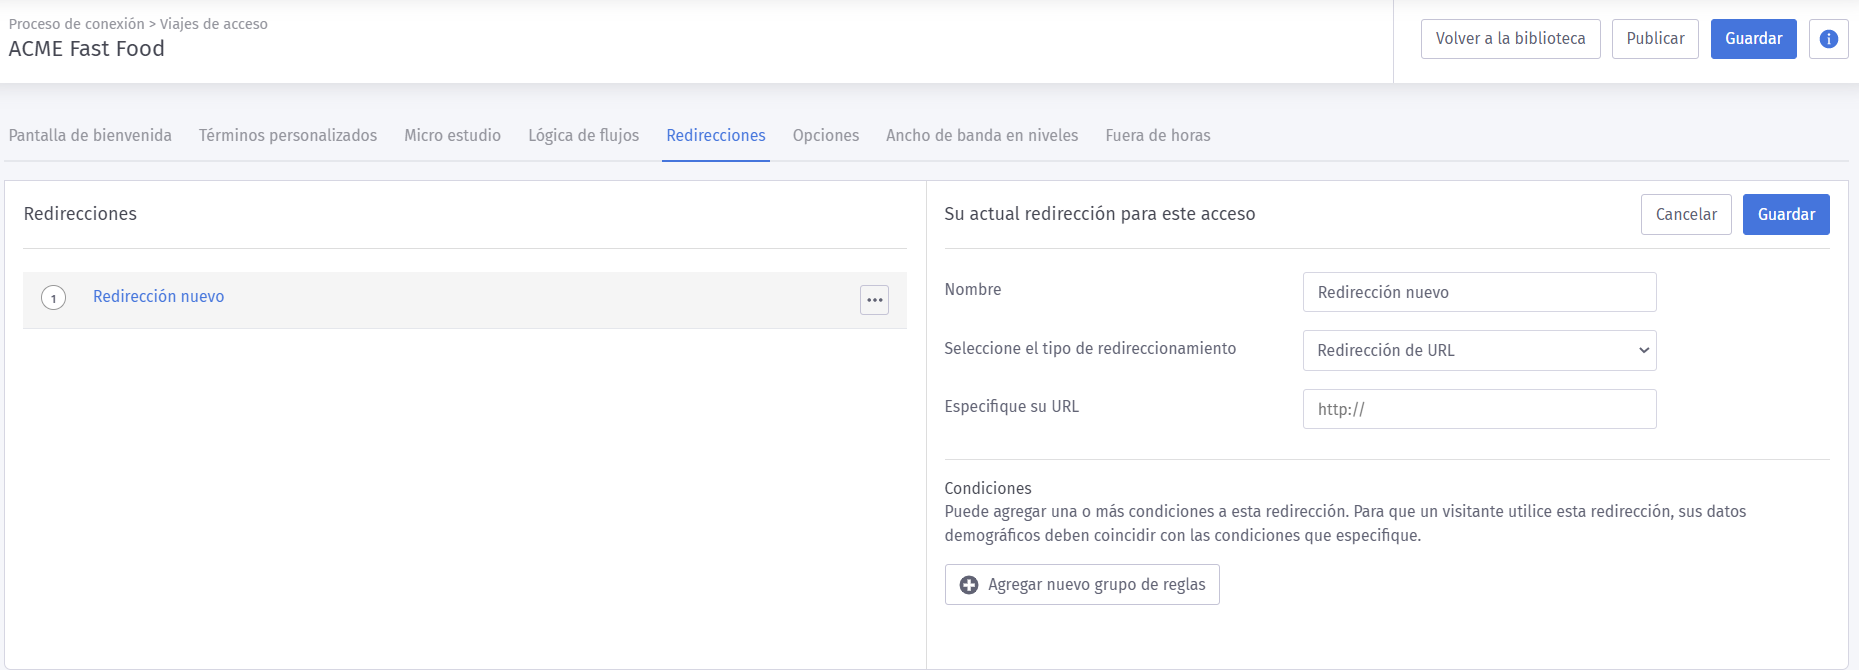The image size is (1859, 670).
Task: Click the Publicar button
Action: (1655, 39)
